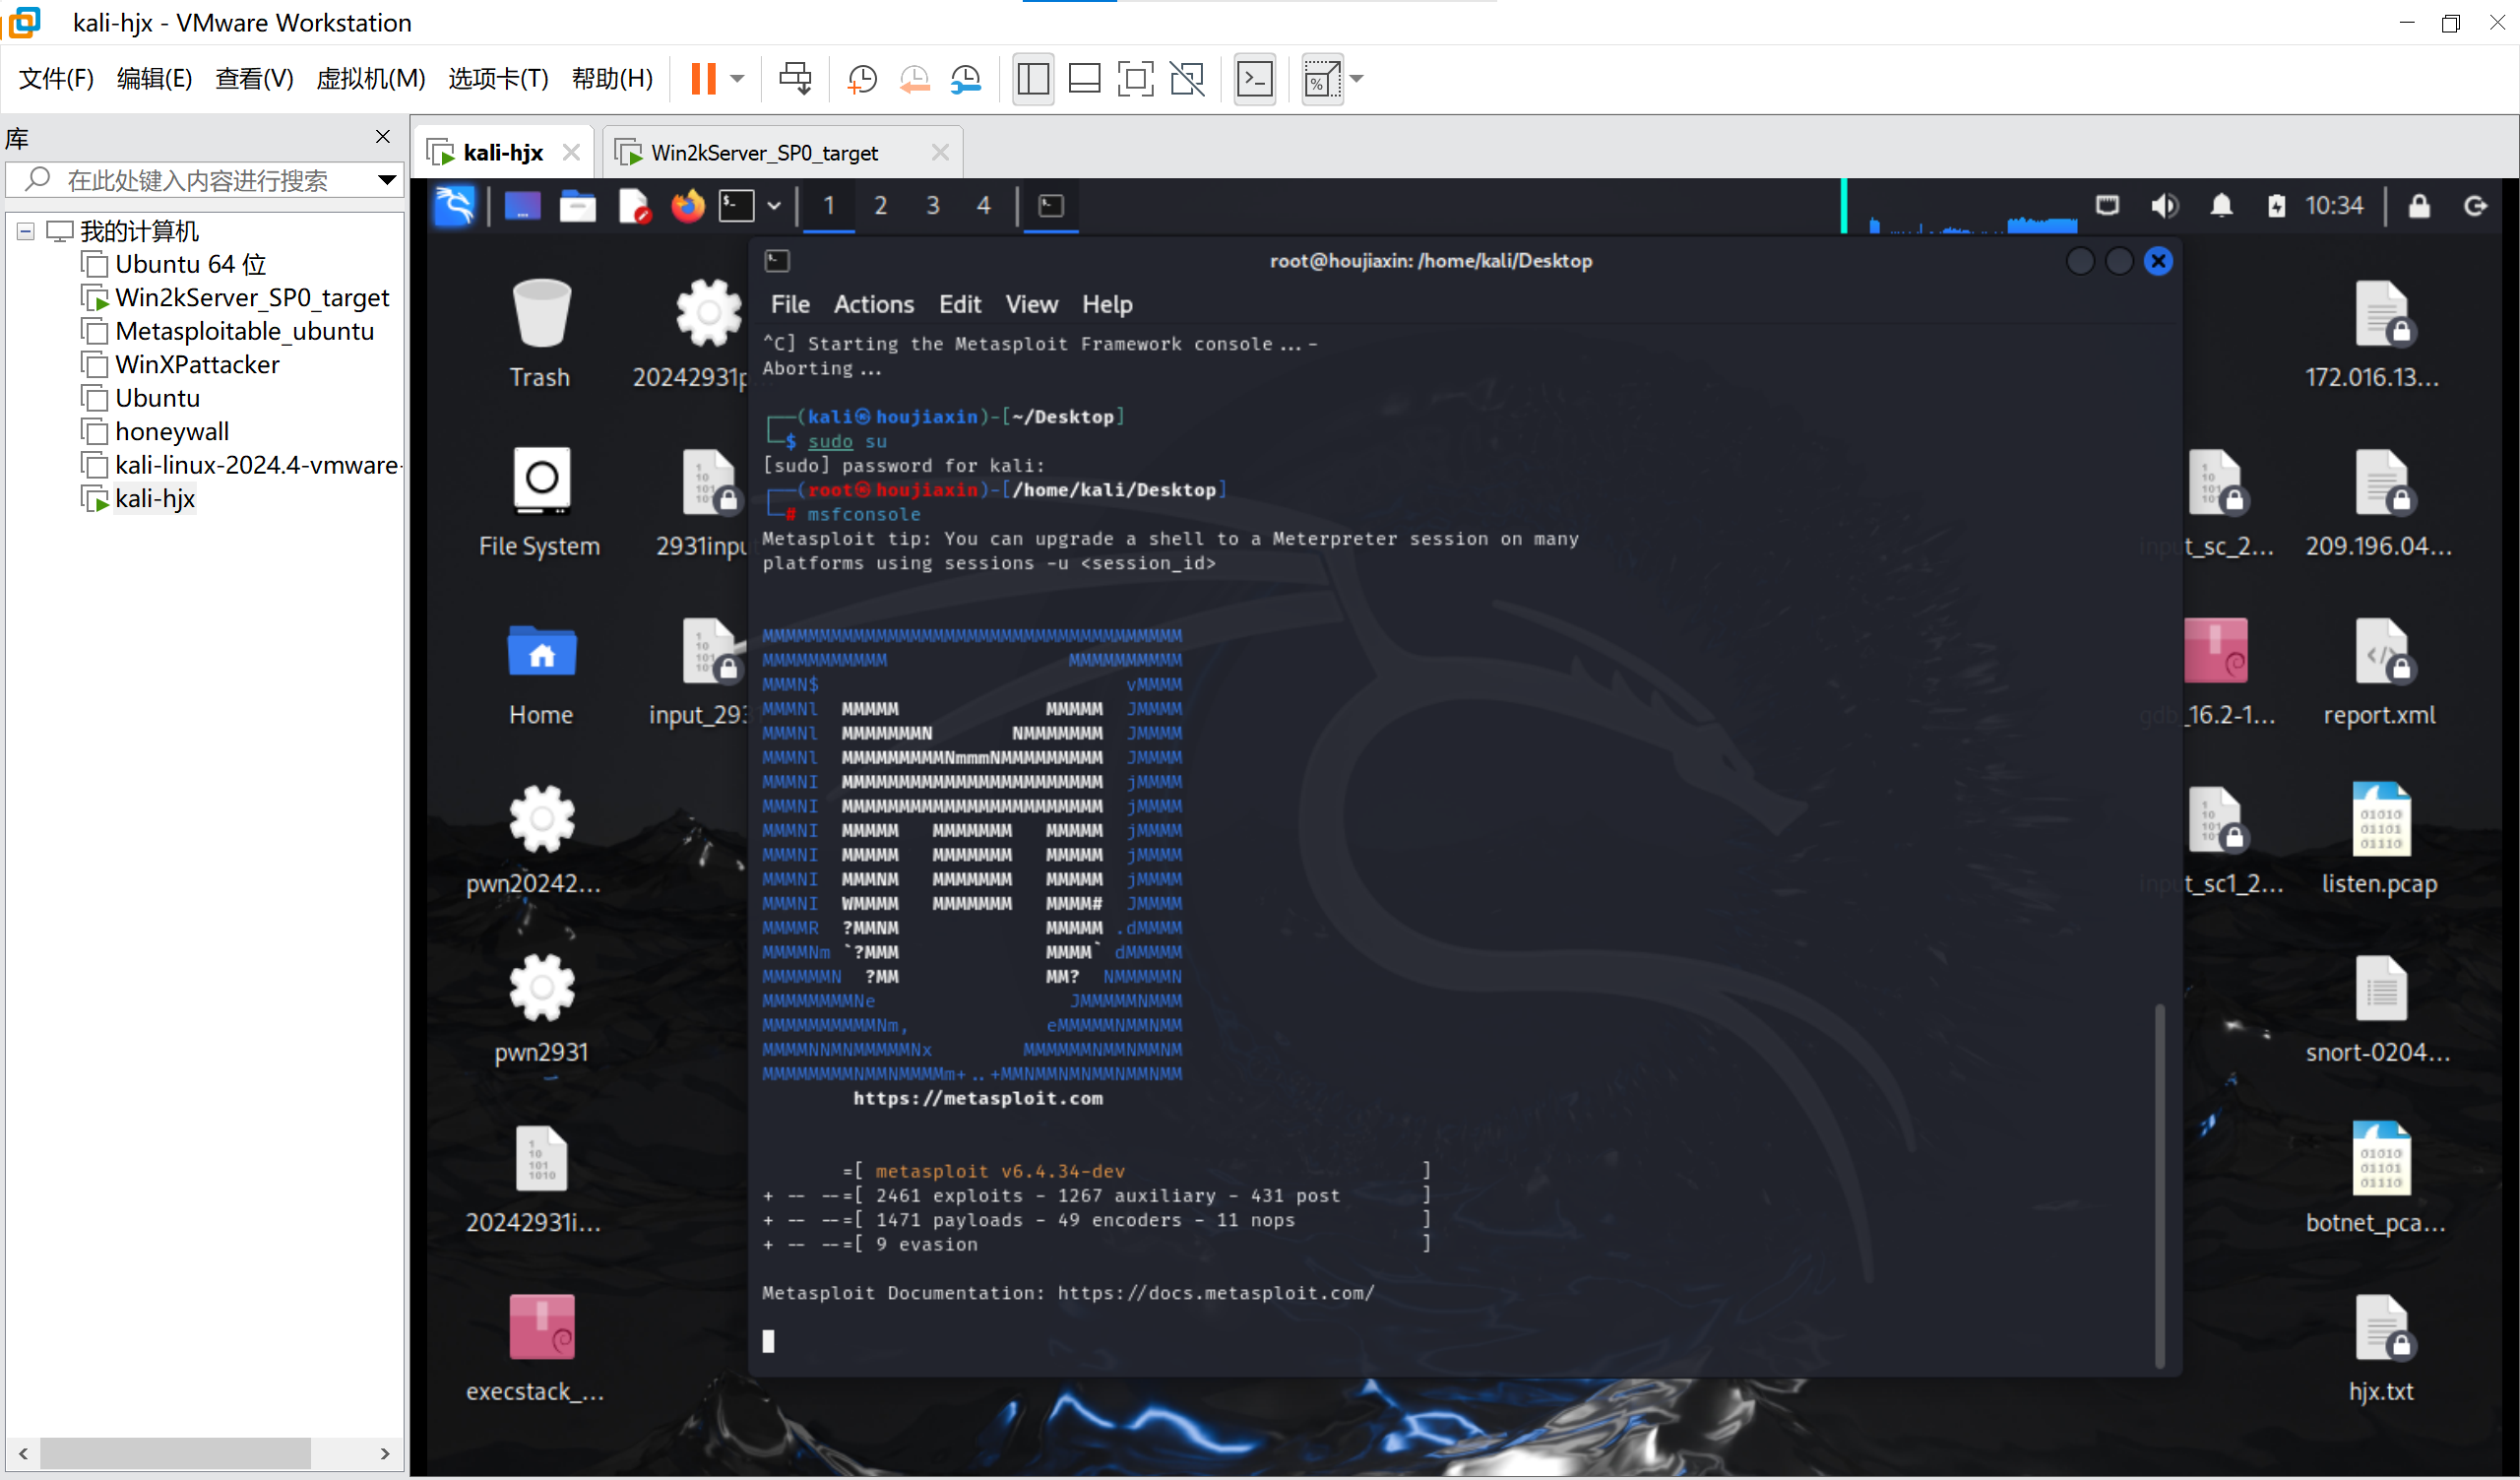The width and height of the screenshot is (2520, 1480).
Task: Click the Kali log out icon
Action: [x=2476, y=206]
